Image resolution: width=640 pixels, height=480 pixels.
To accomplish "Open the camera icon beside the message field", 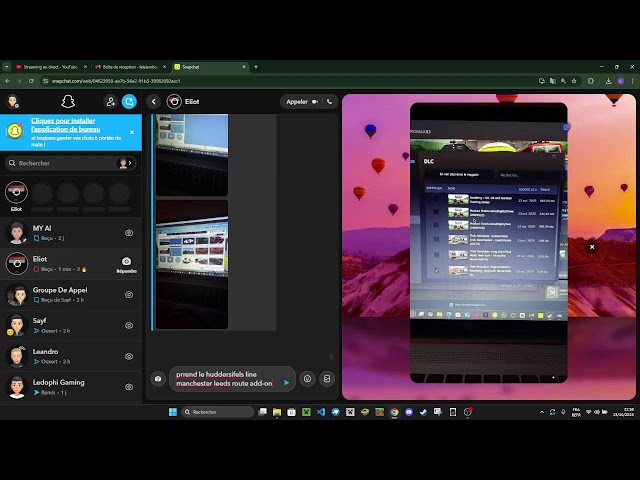I will click(x=157, y=379).
